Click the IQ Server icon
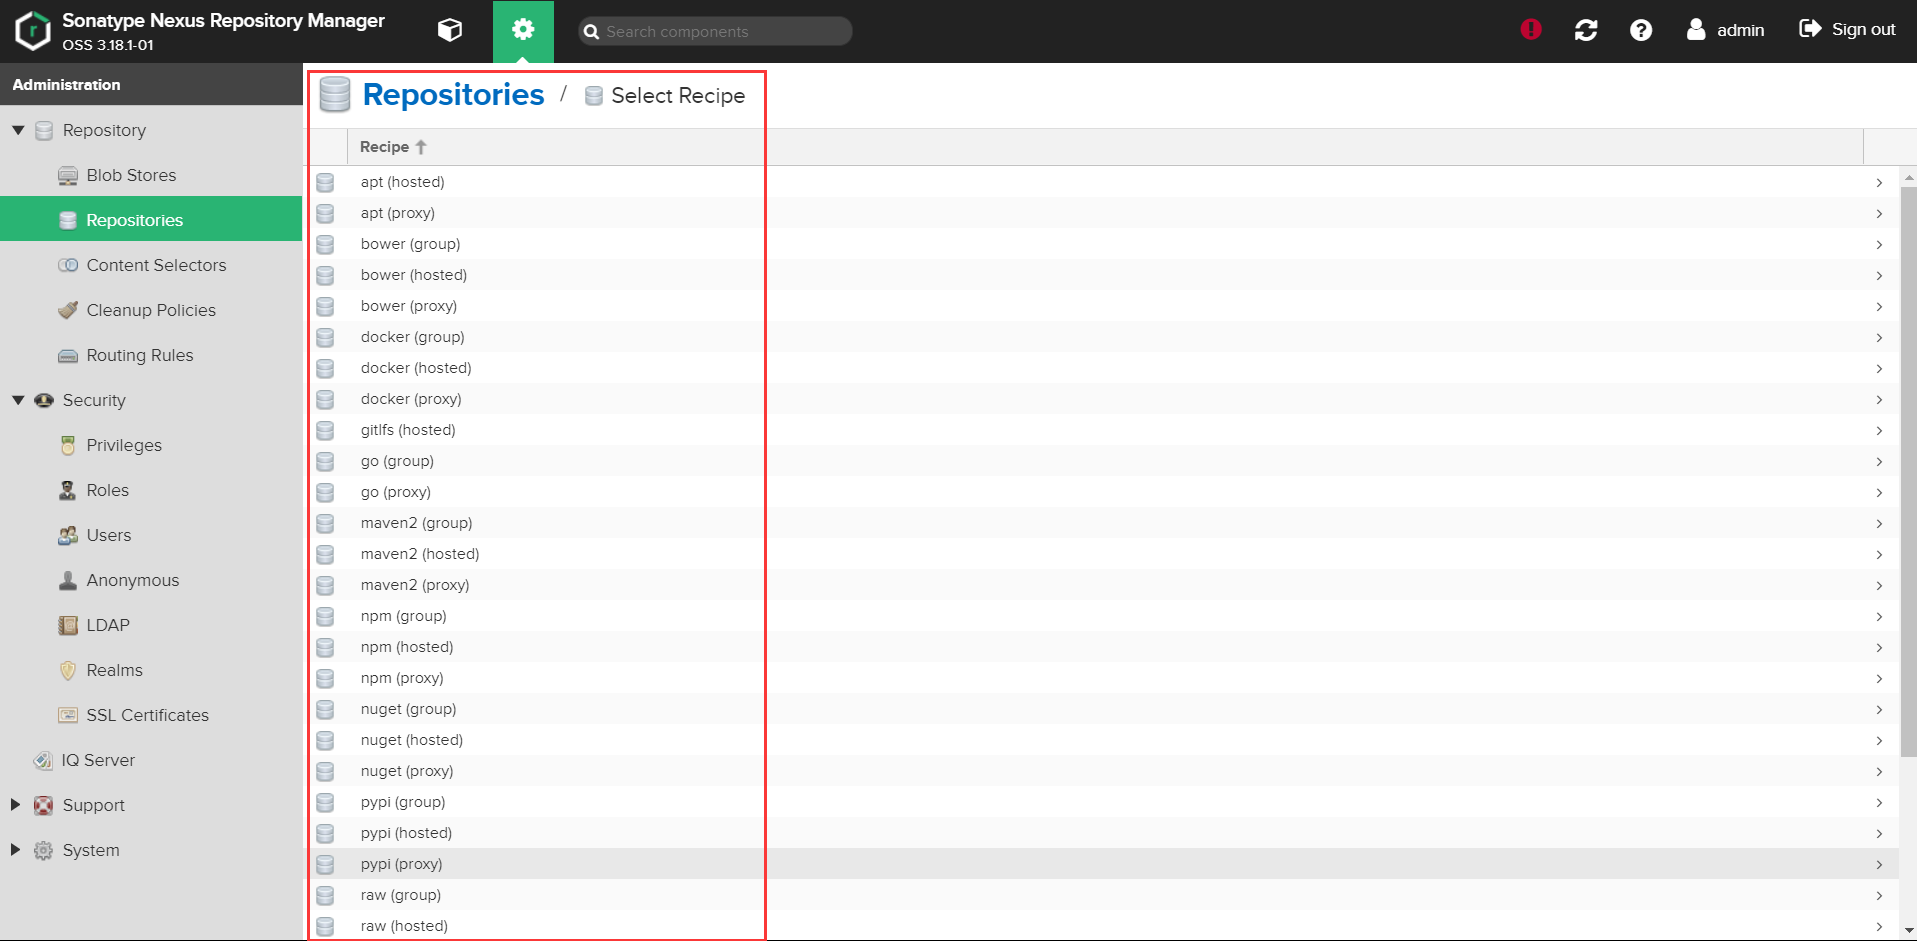 pos(43,760)
